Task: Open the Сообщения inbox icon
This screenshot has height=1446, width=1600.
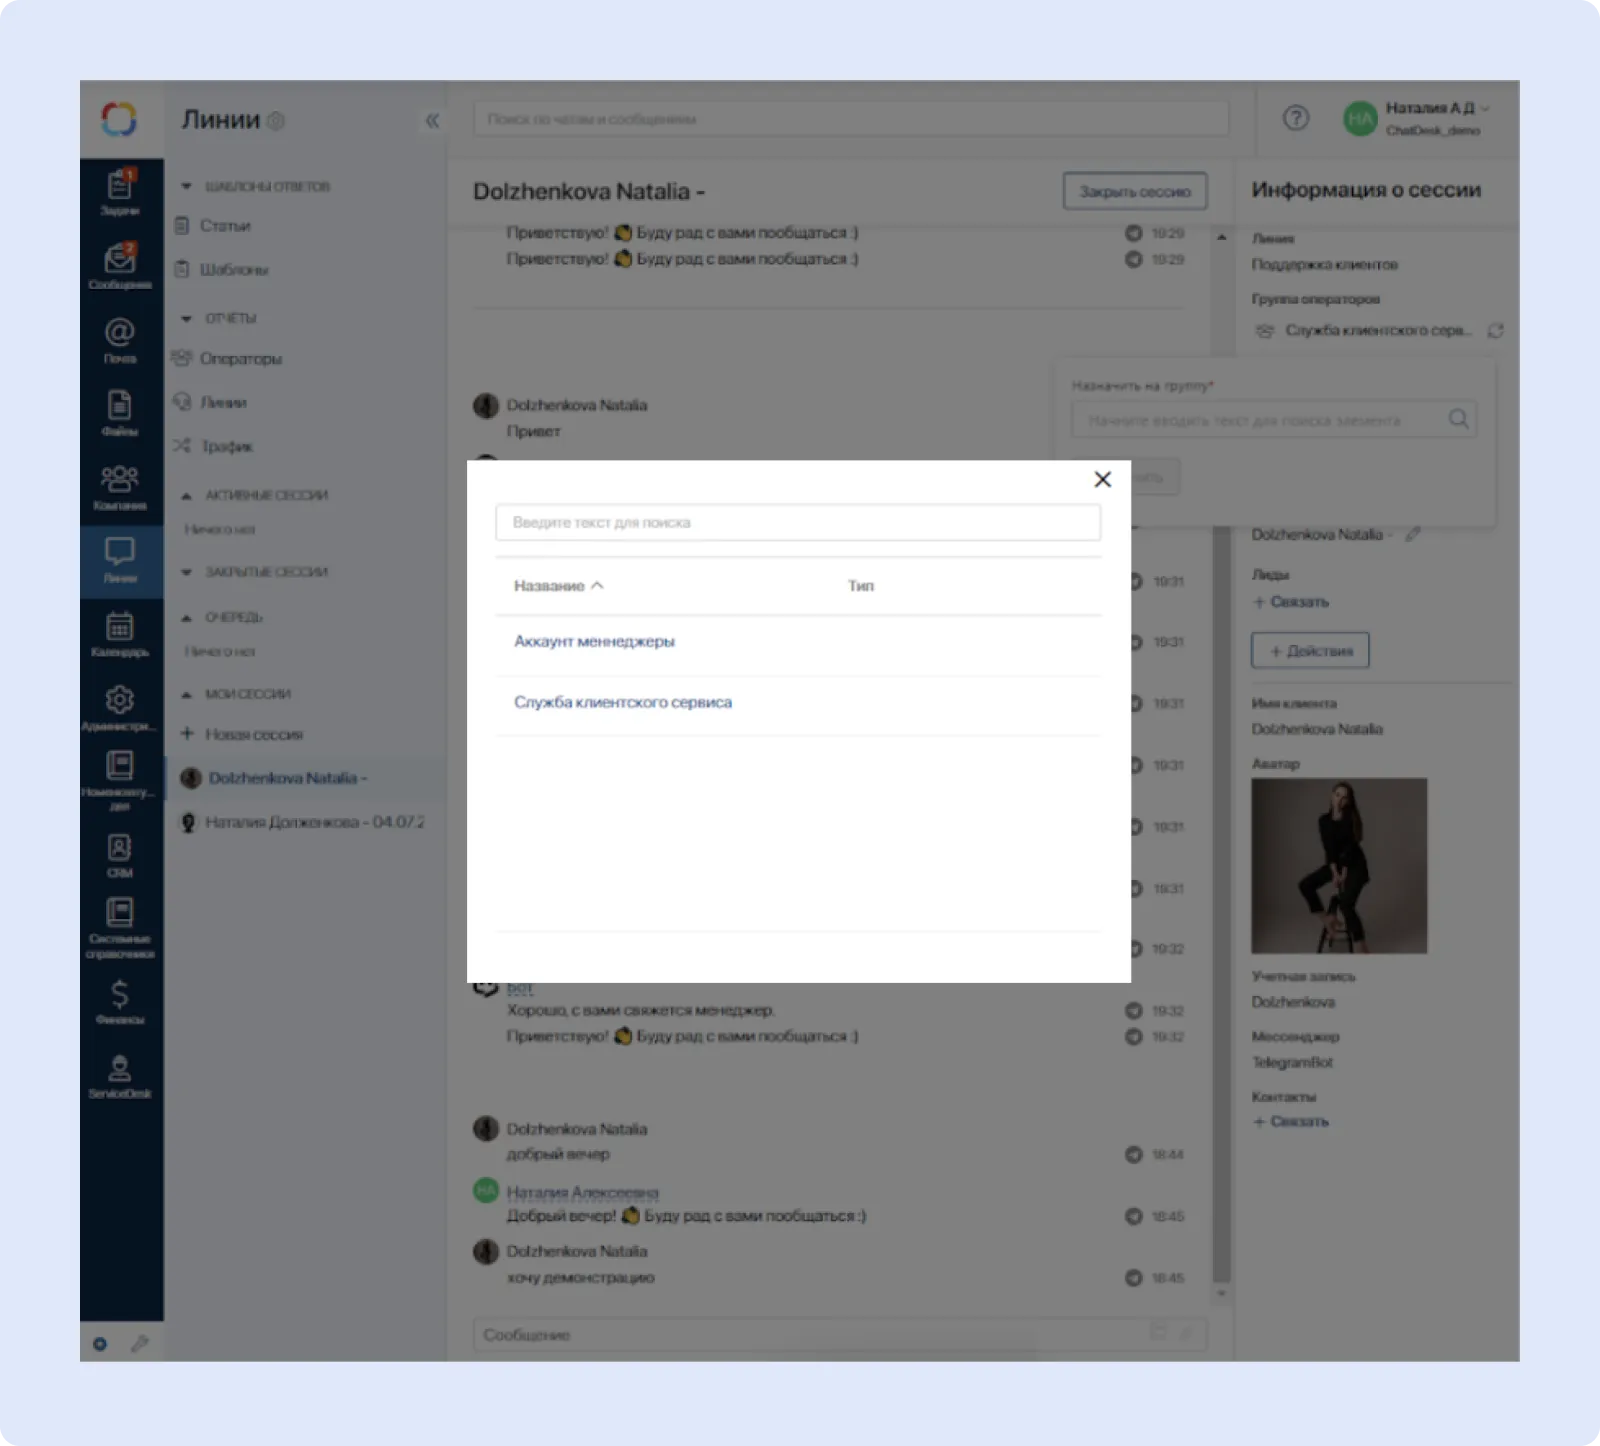Action: coord(119,265)
